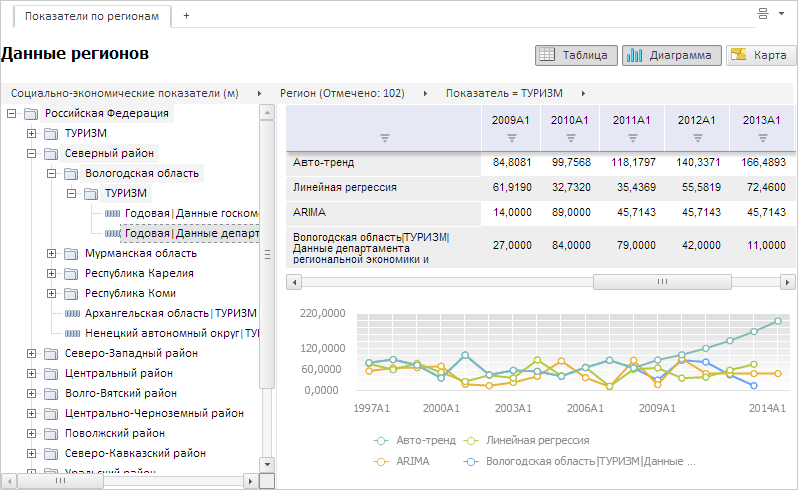Click the folder icon of Мурманская область
The height and width of the screenshot is (490, 798).
[x=71, y=254]
